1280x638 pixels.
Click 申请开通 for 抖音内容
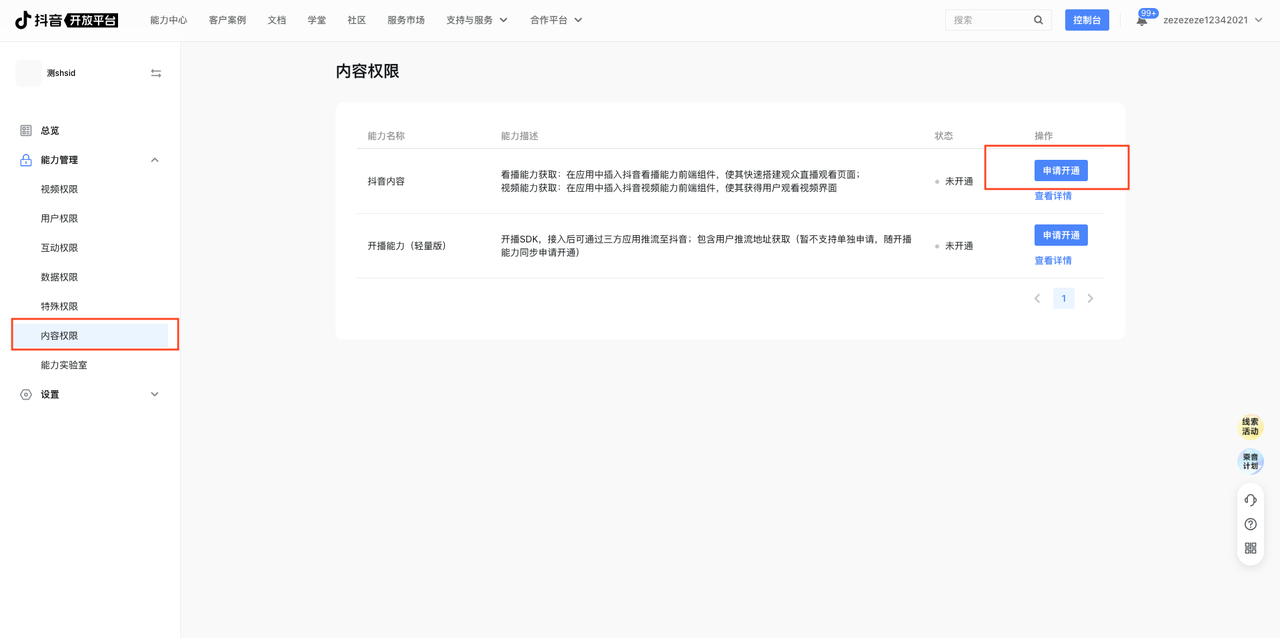(1061, 171)
